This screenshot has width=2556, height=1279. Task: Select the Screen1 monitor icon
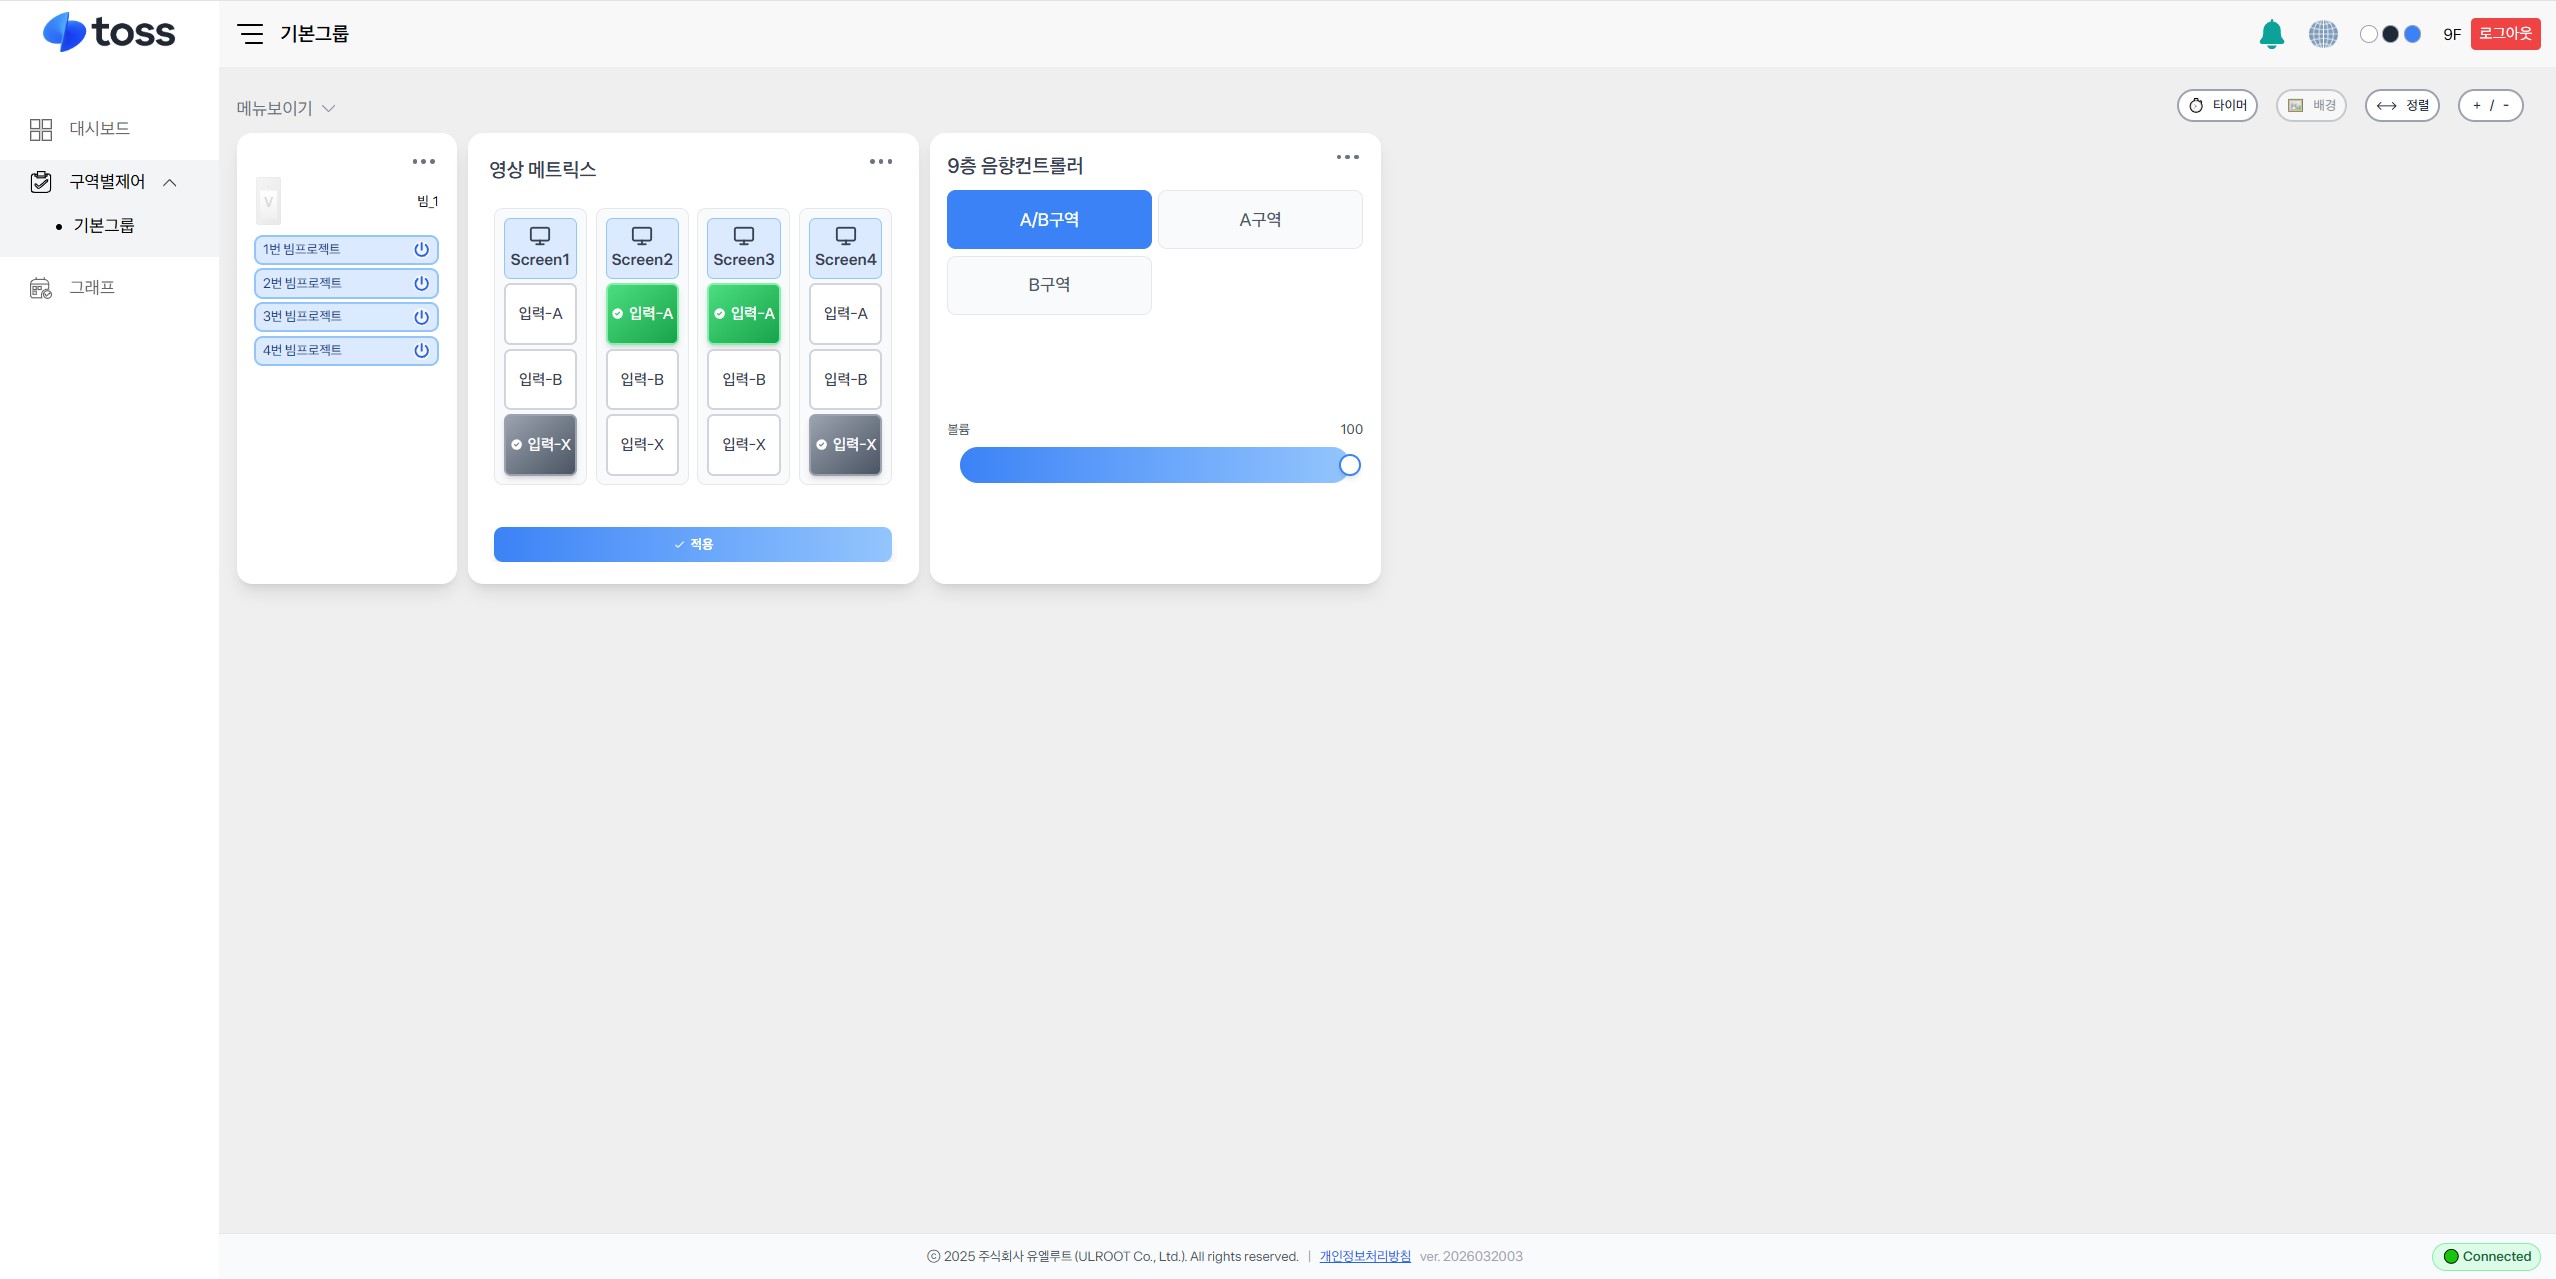coord(540,236)
